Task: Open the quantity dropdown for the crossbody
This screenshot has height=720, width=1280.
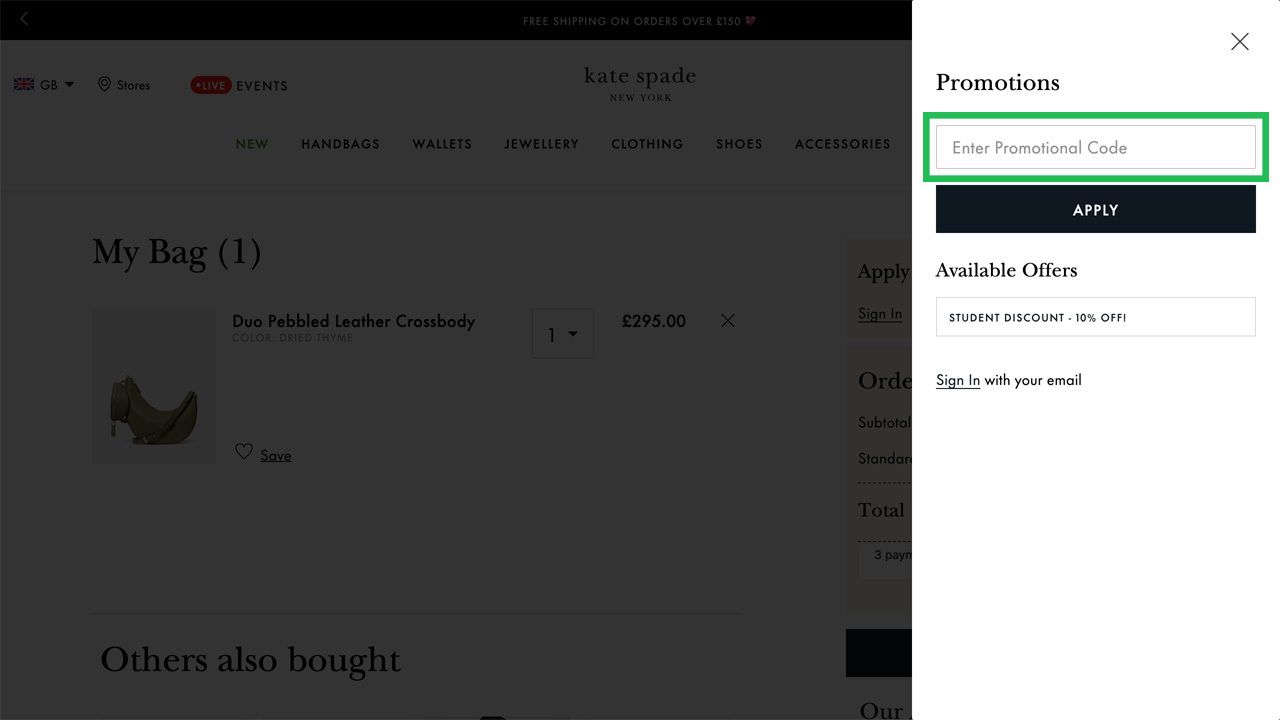Action: tap(563, 334)
